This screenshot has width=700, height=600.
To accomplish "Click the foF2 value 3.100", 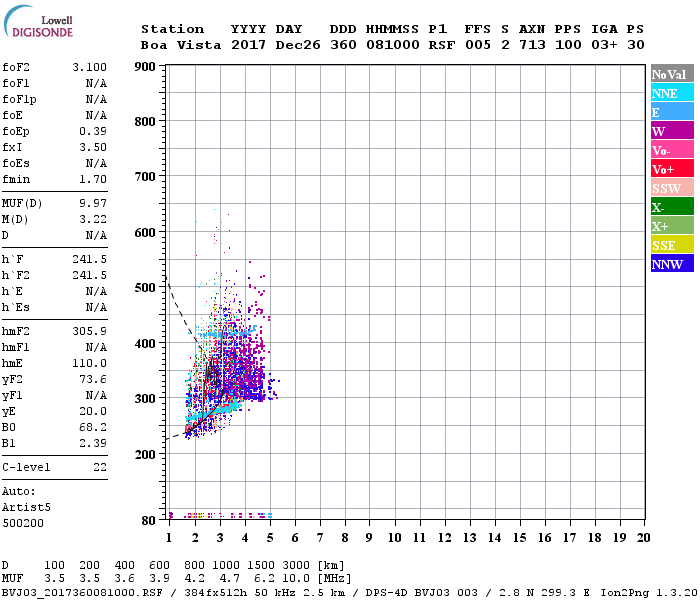I will tap(89, 67).
